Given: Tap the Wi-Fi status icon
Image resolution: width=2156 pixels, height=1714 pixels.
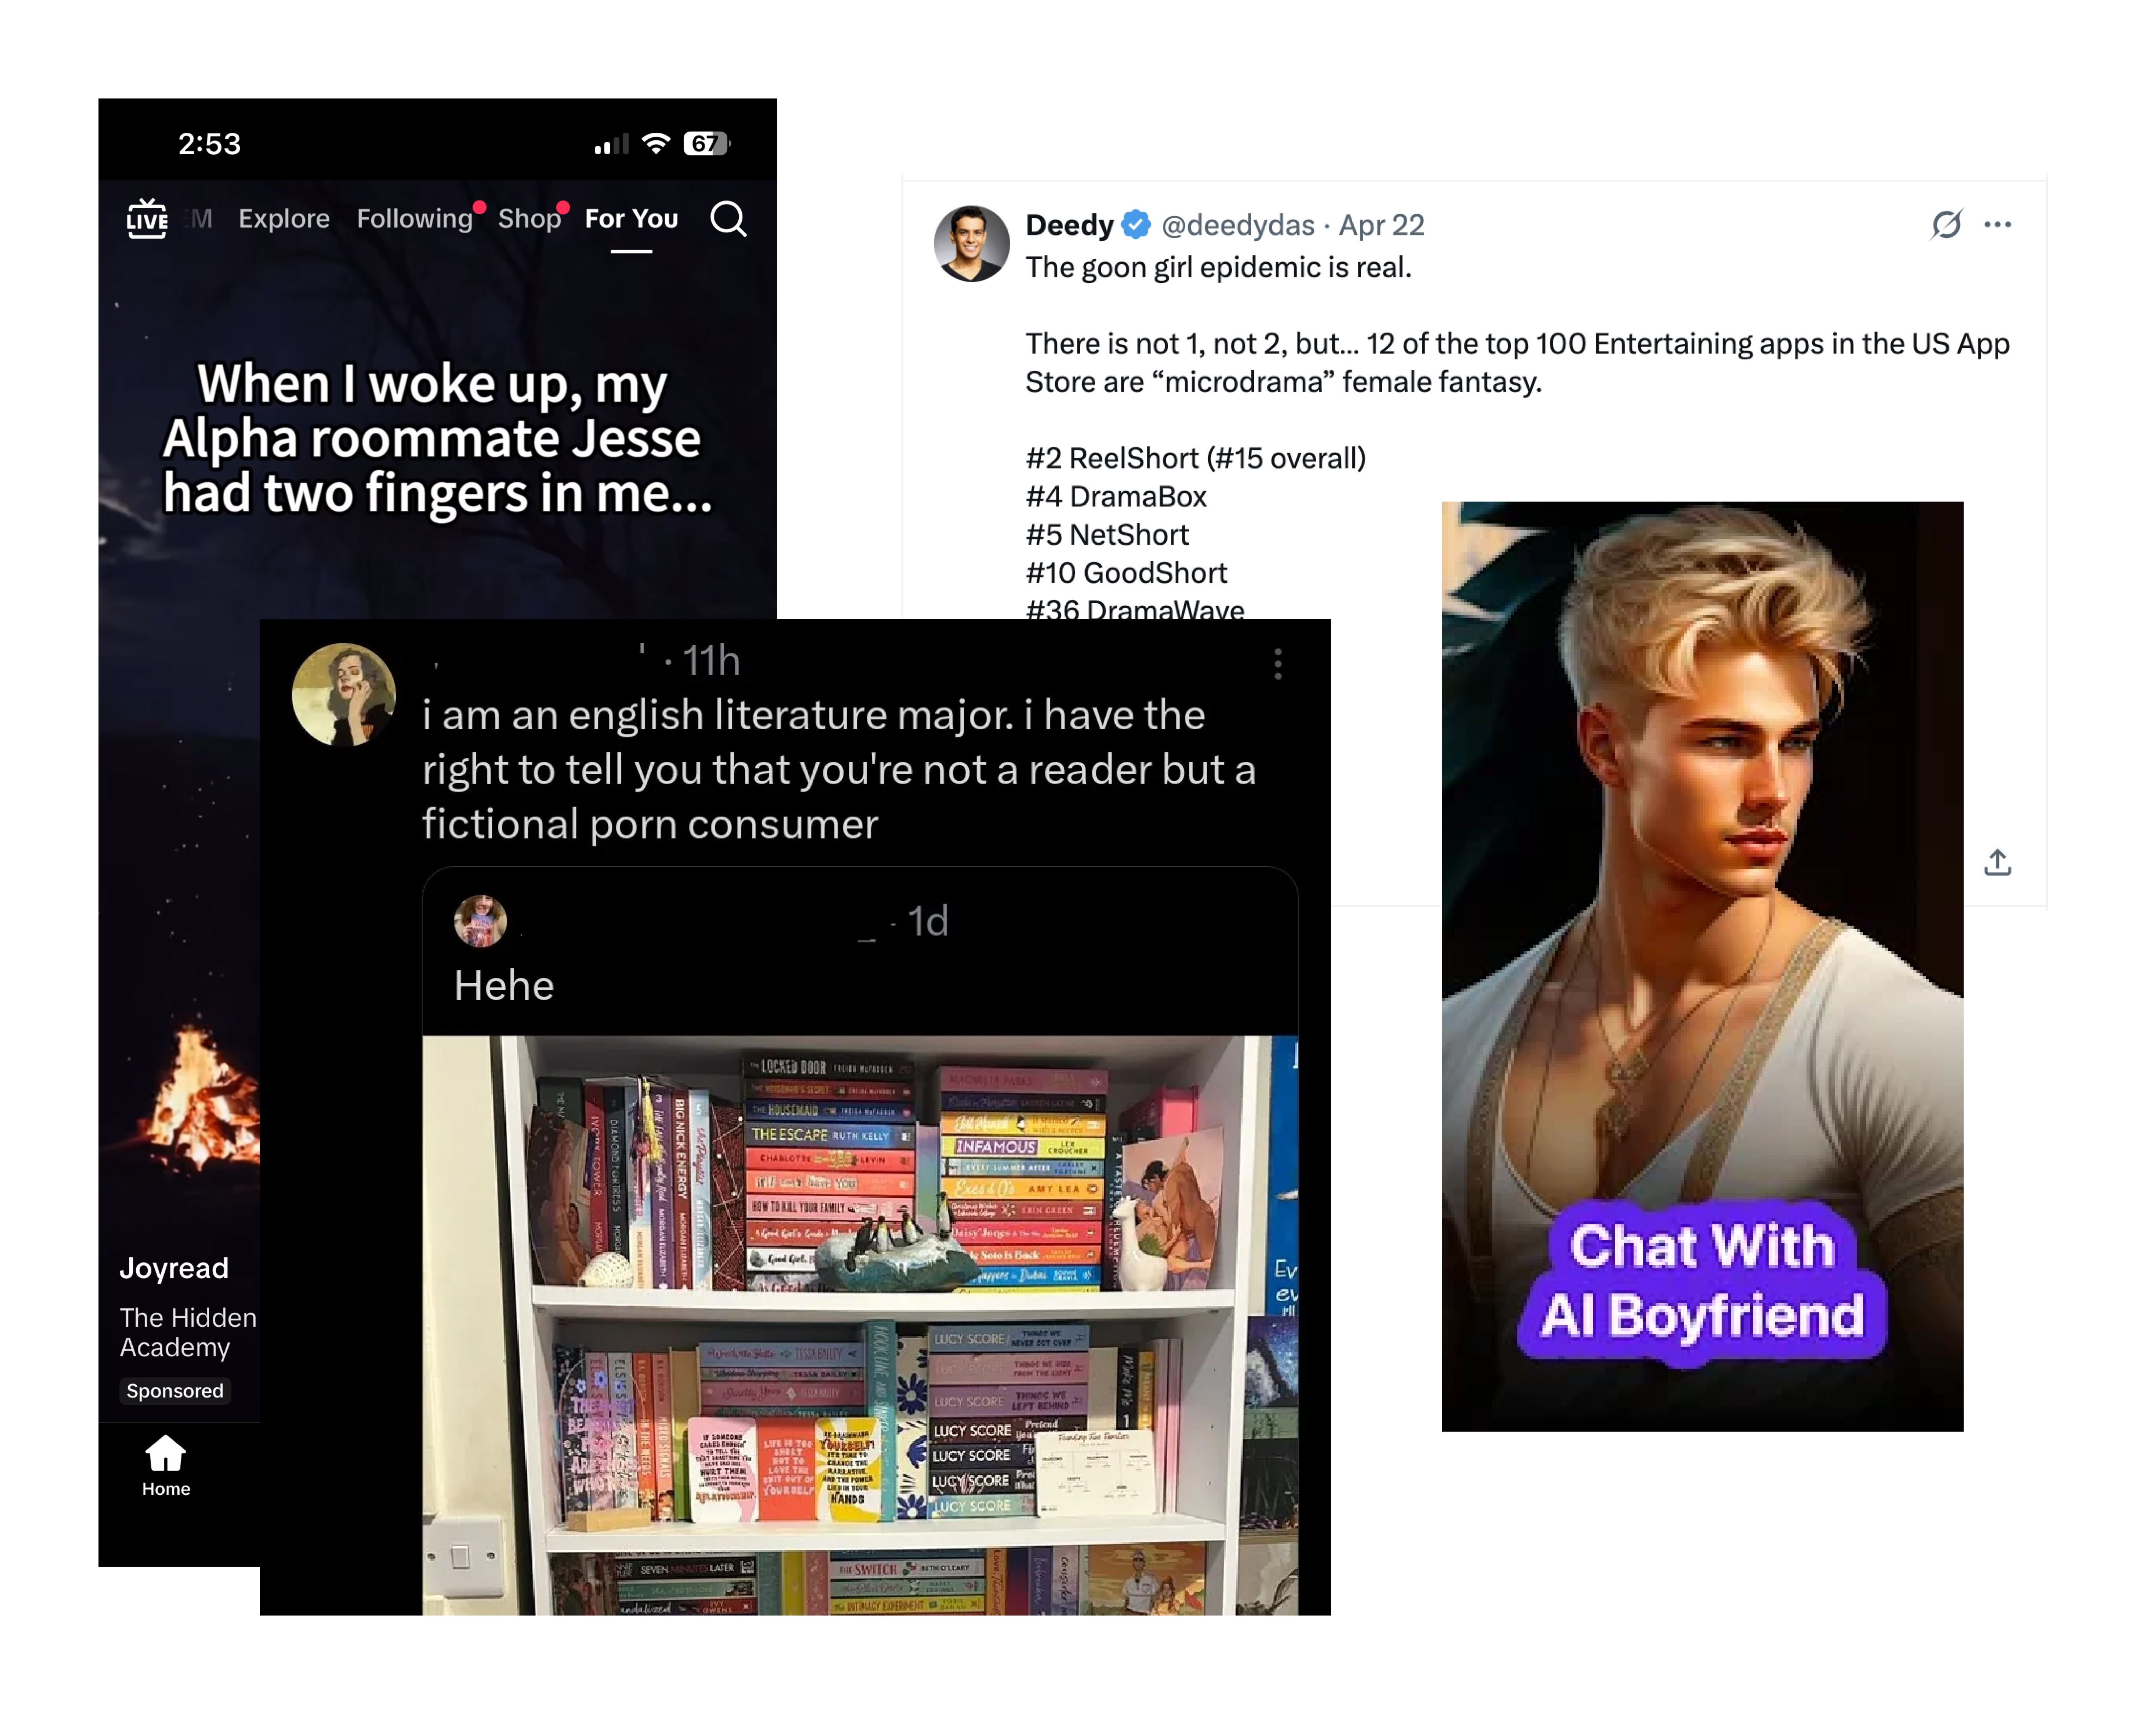Looking at the screenshot, I should [x=656, y=143].
